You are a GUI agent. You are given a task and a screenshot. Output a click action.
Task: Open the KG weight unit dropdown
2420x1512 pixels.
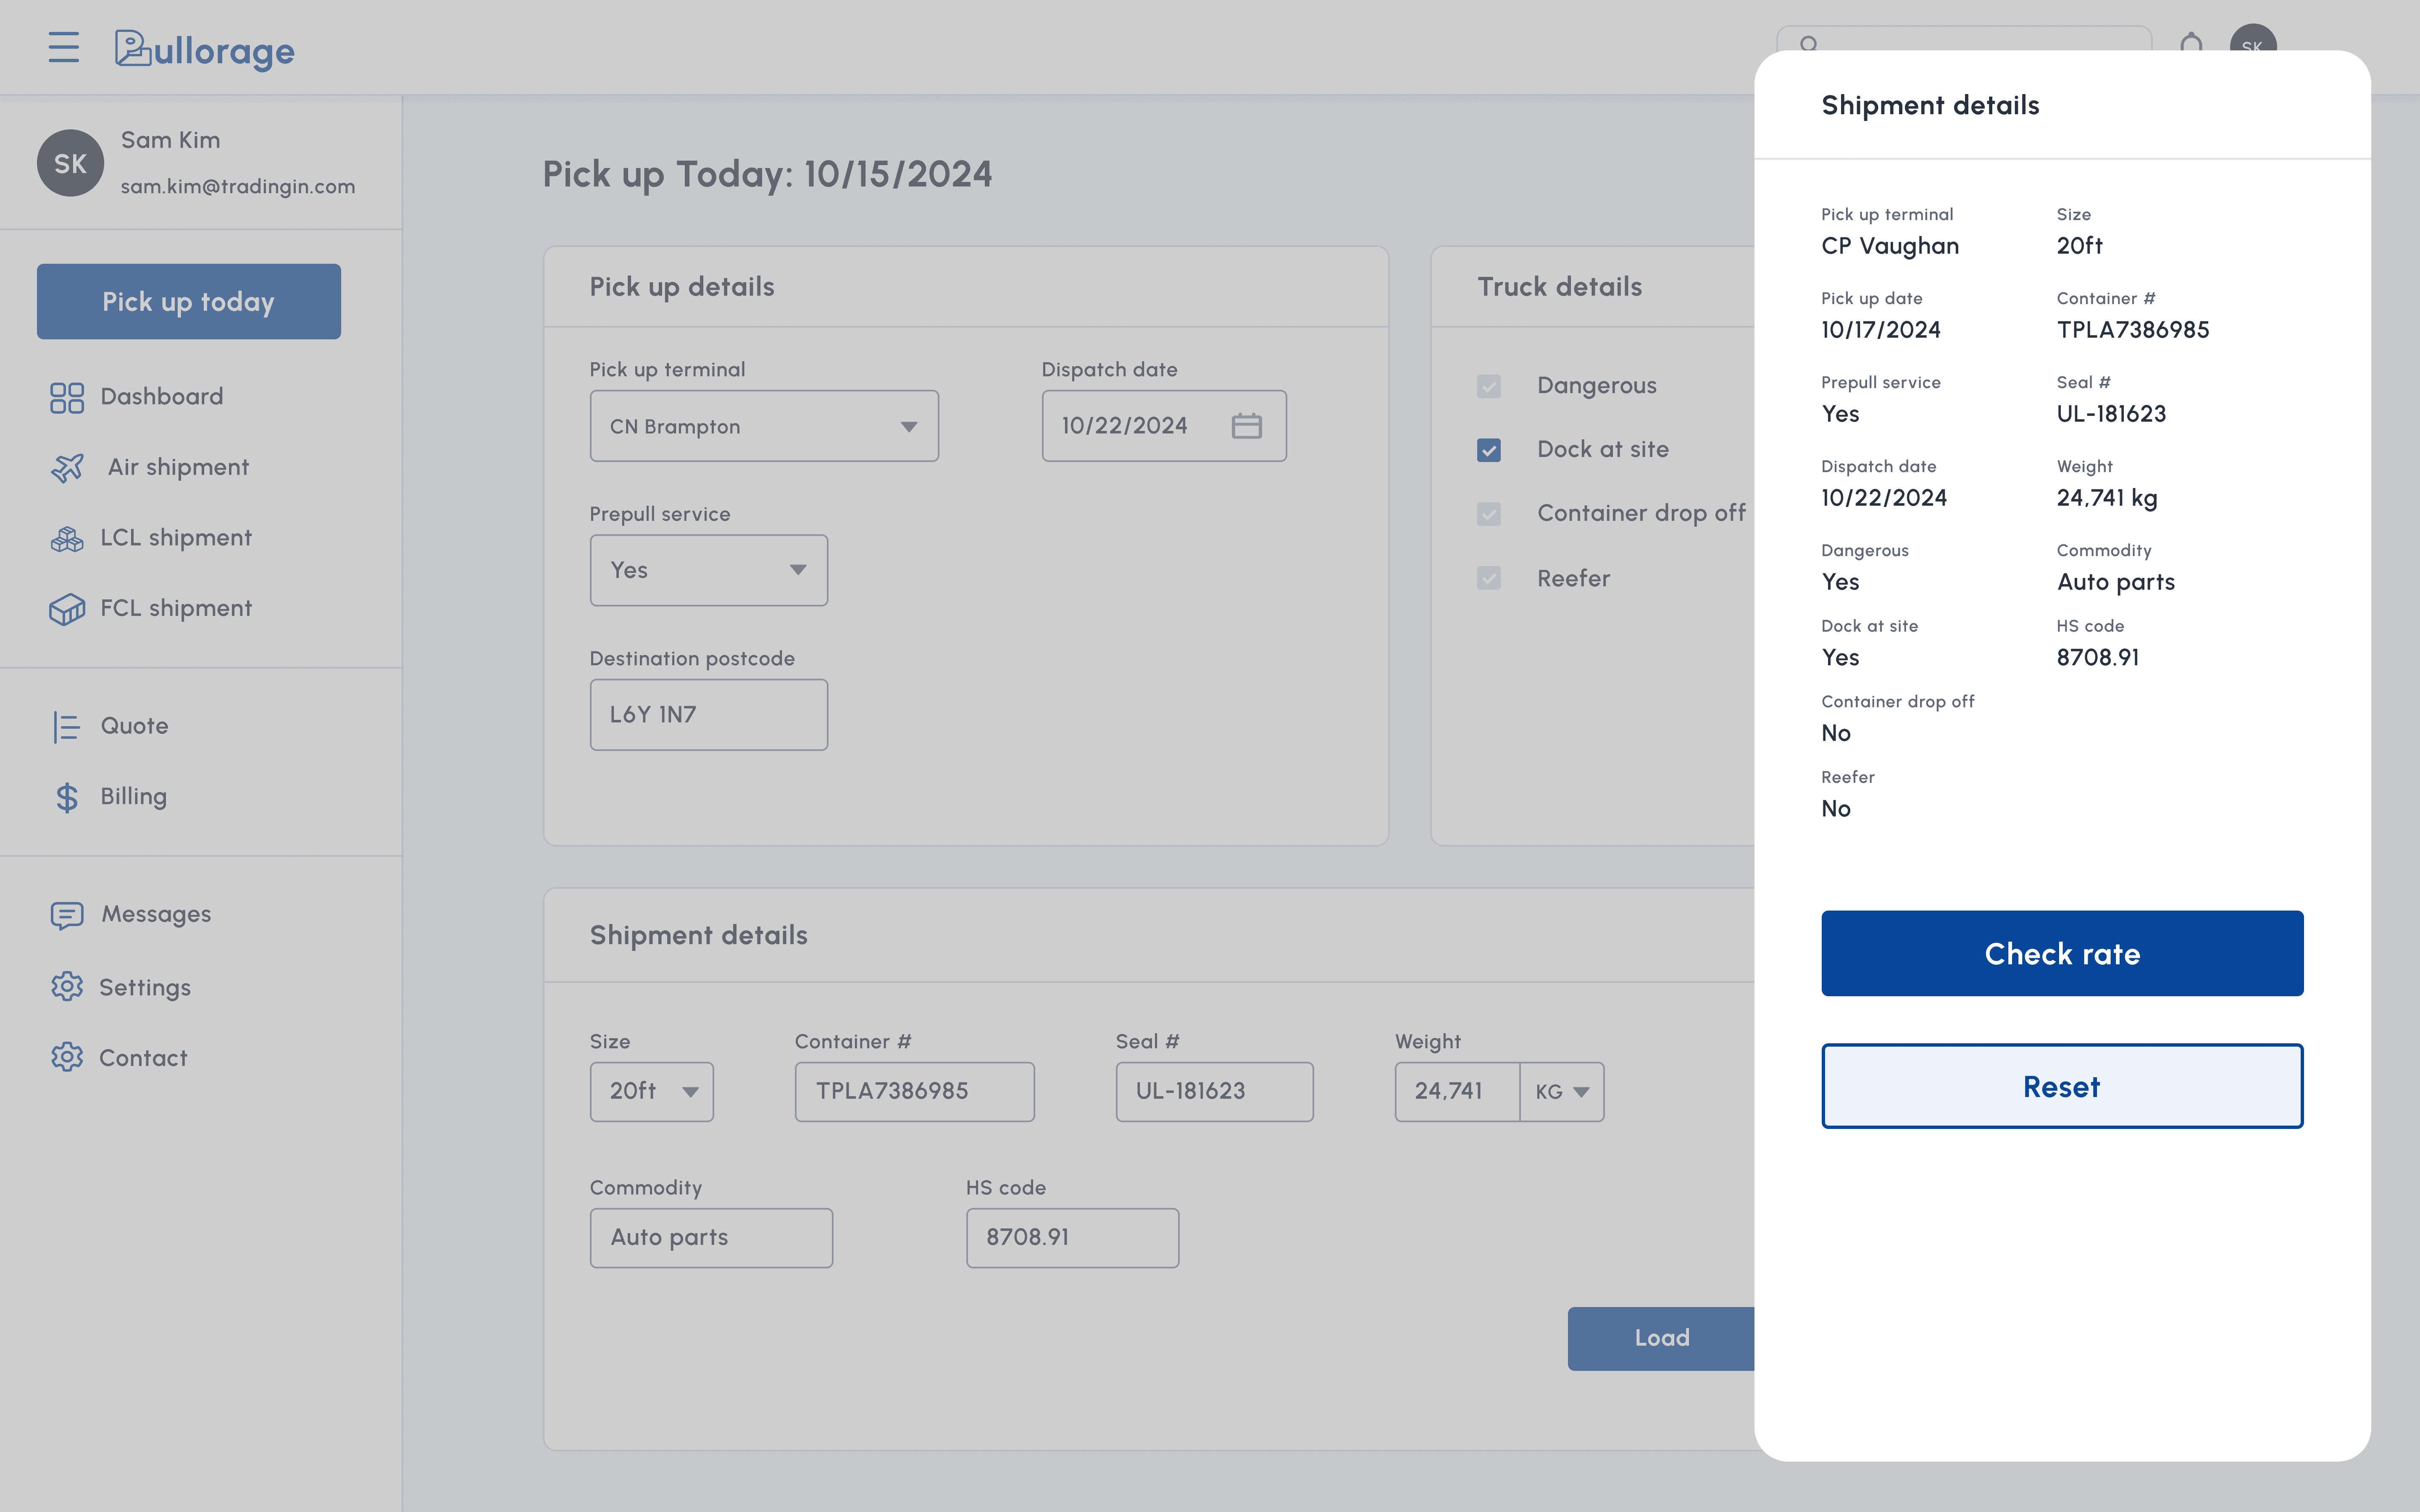tap(1562, 1092)
